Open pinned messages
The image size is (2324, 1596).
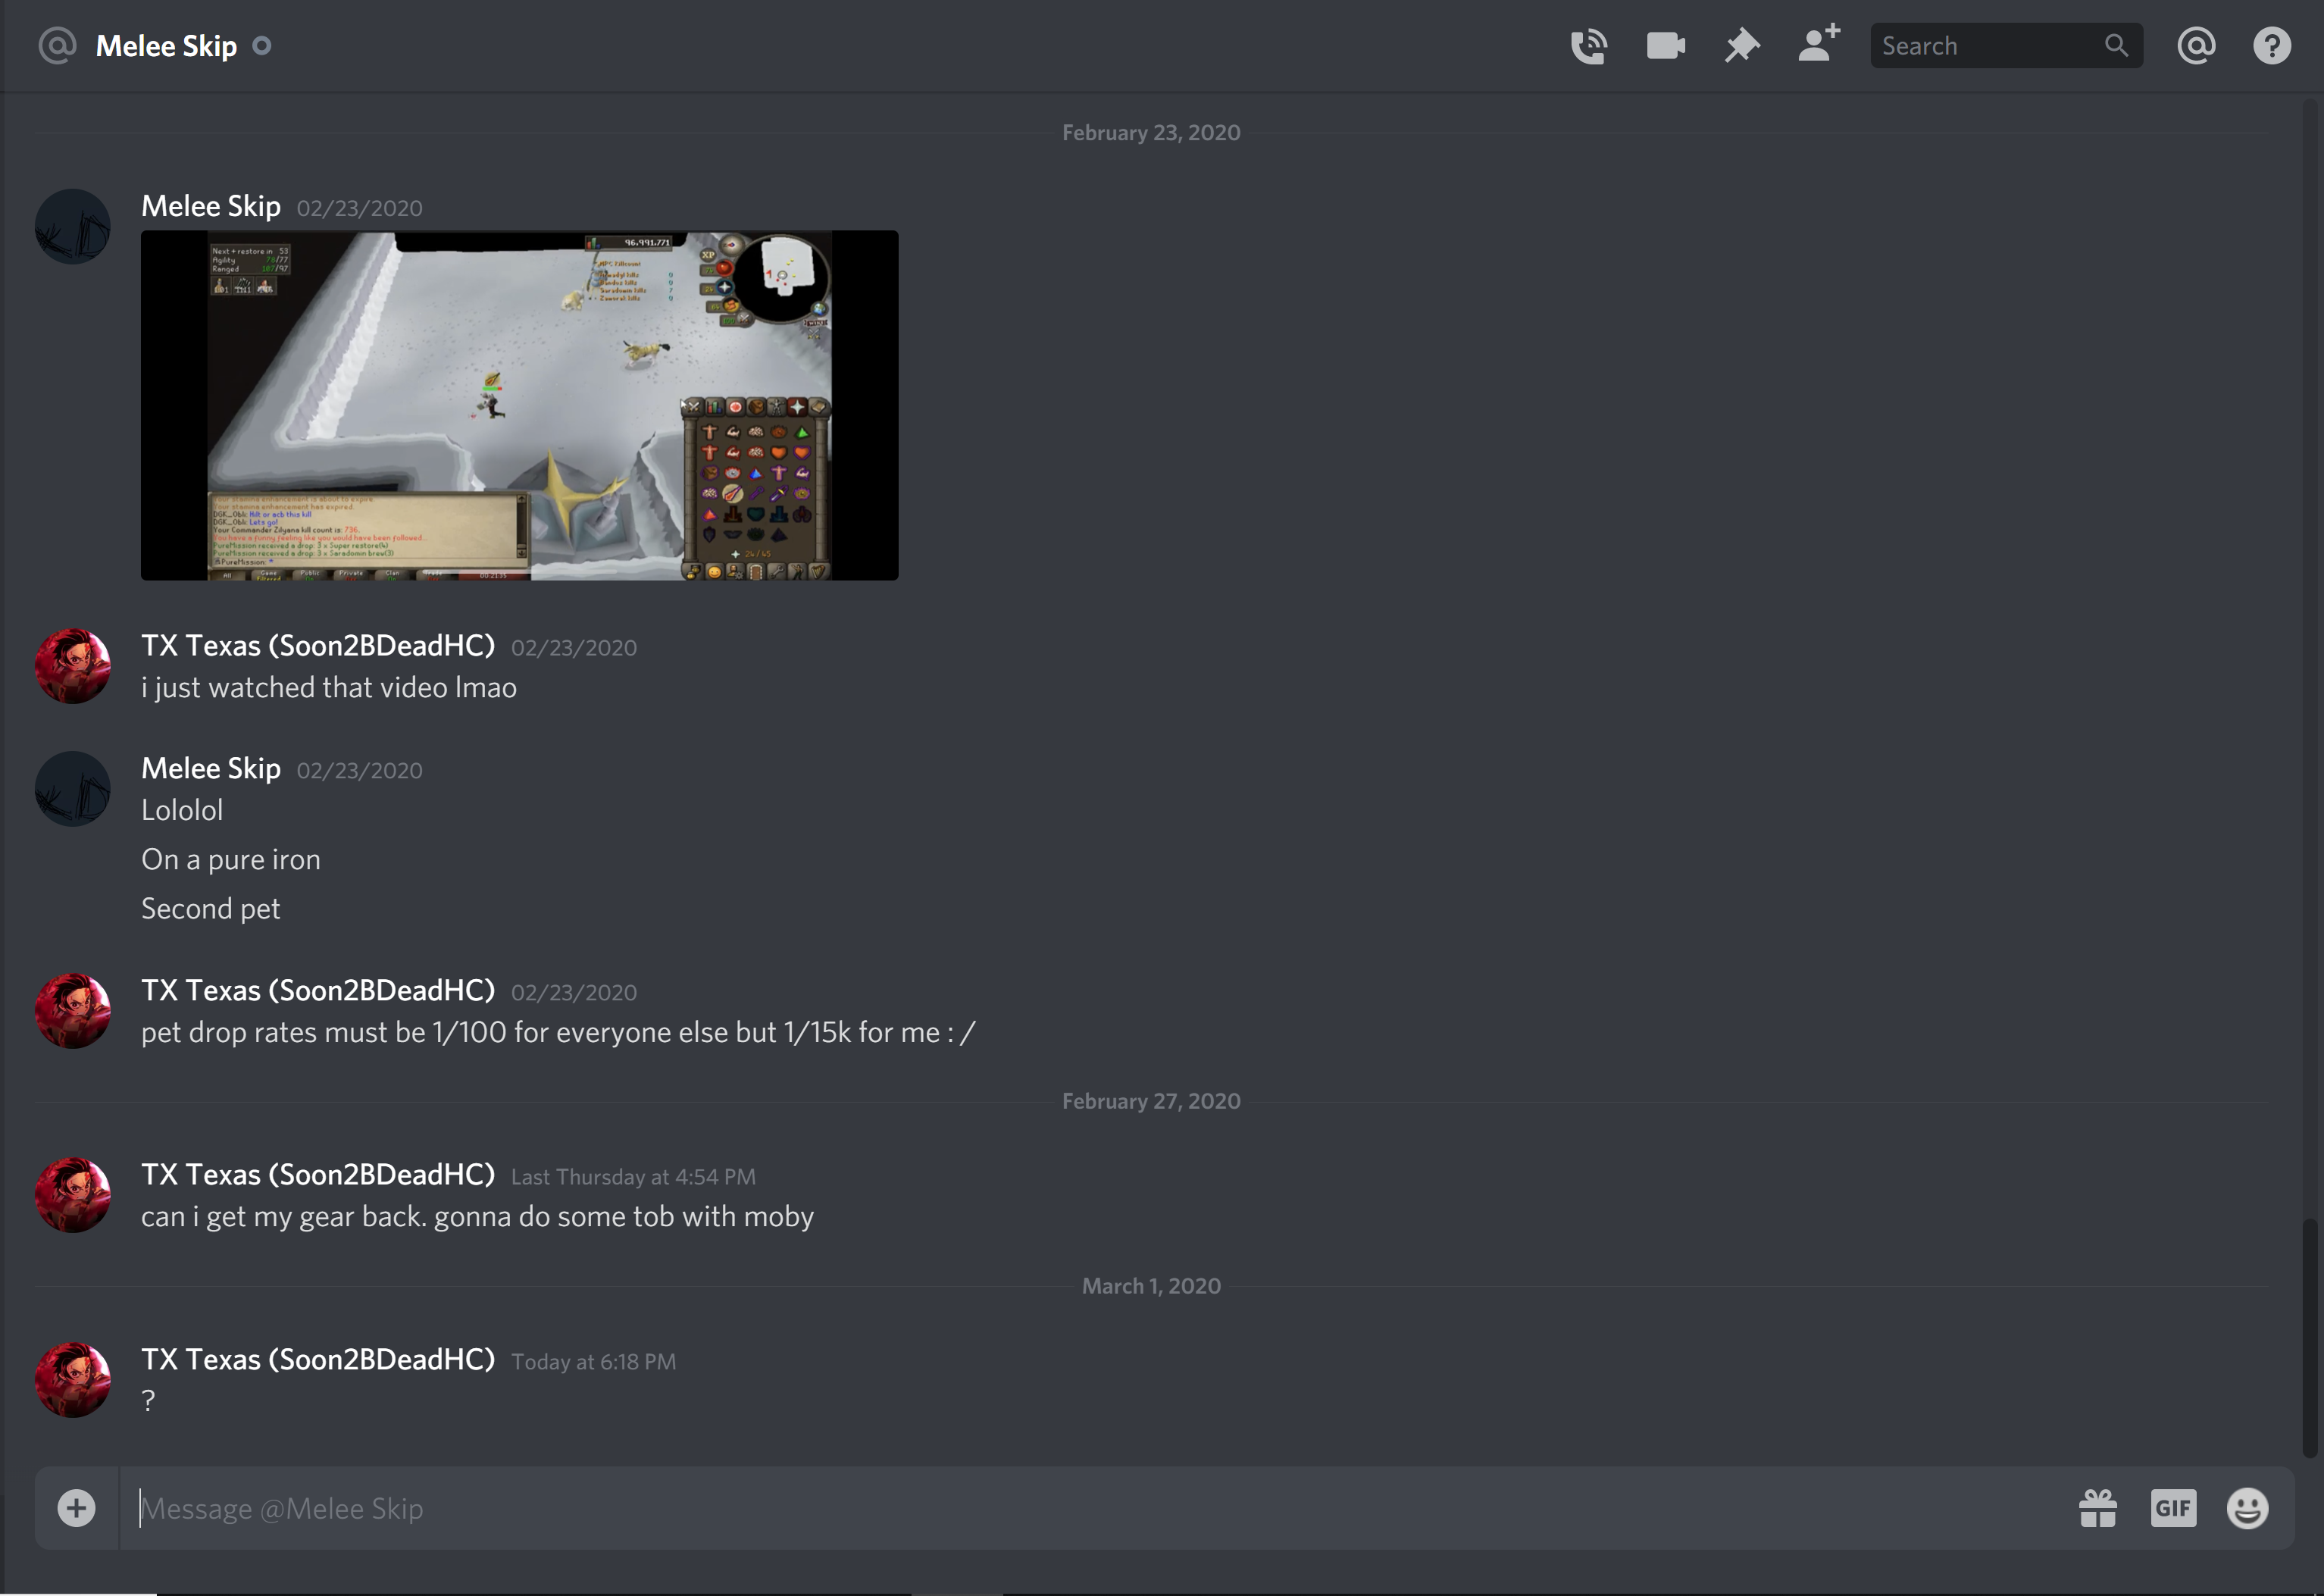tap(1741, 46)
